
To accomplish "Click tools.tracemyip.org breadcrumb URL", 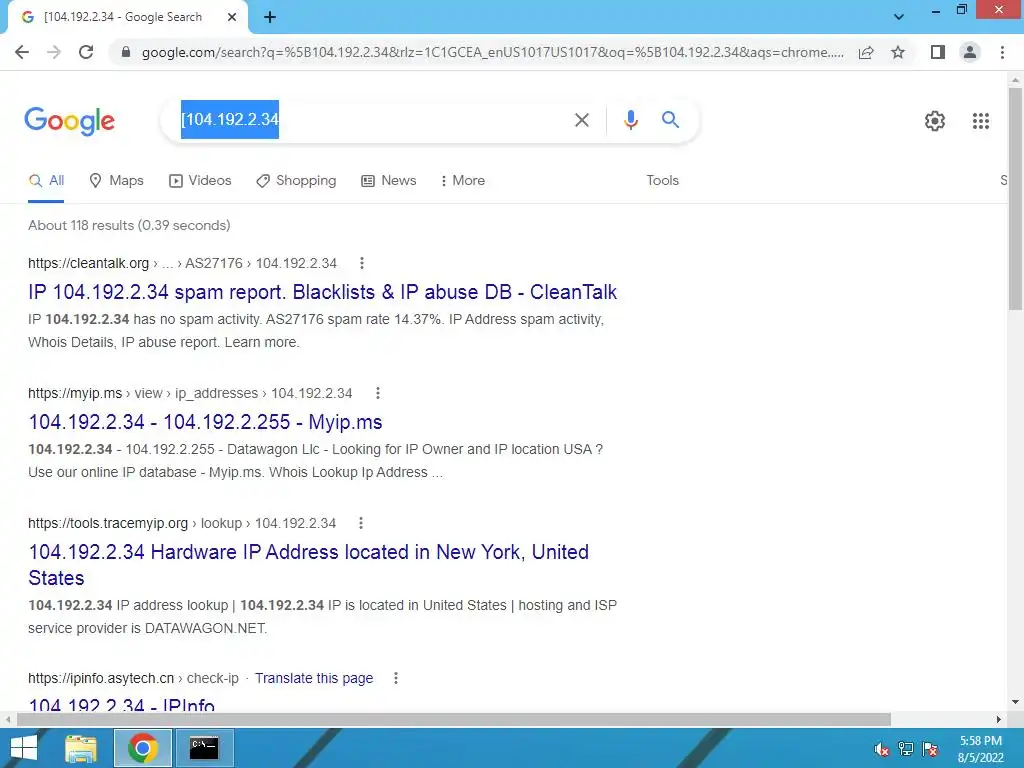I will pos(182,523).
